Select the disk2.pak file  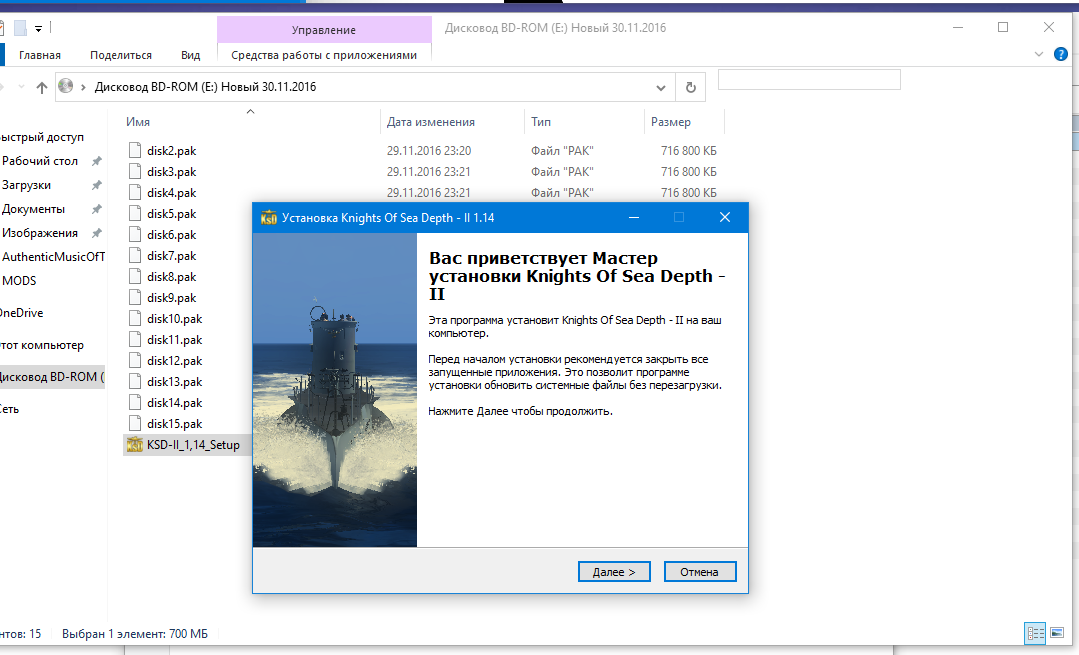[x=171, y=151]
